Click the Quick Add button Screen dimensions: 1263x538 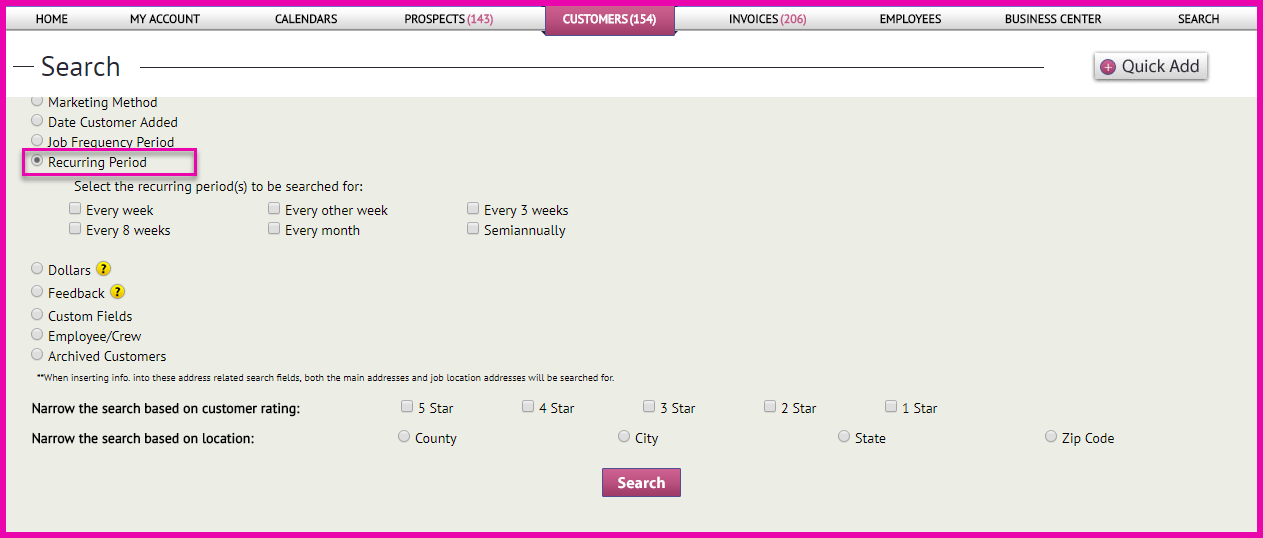1151,66
